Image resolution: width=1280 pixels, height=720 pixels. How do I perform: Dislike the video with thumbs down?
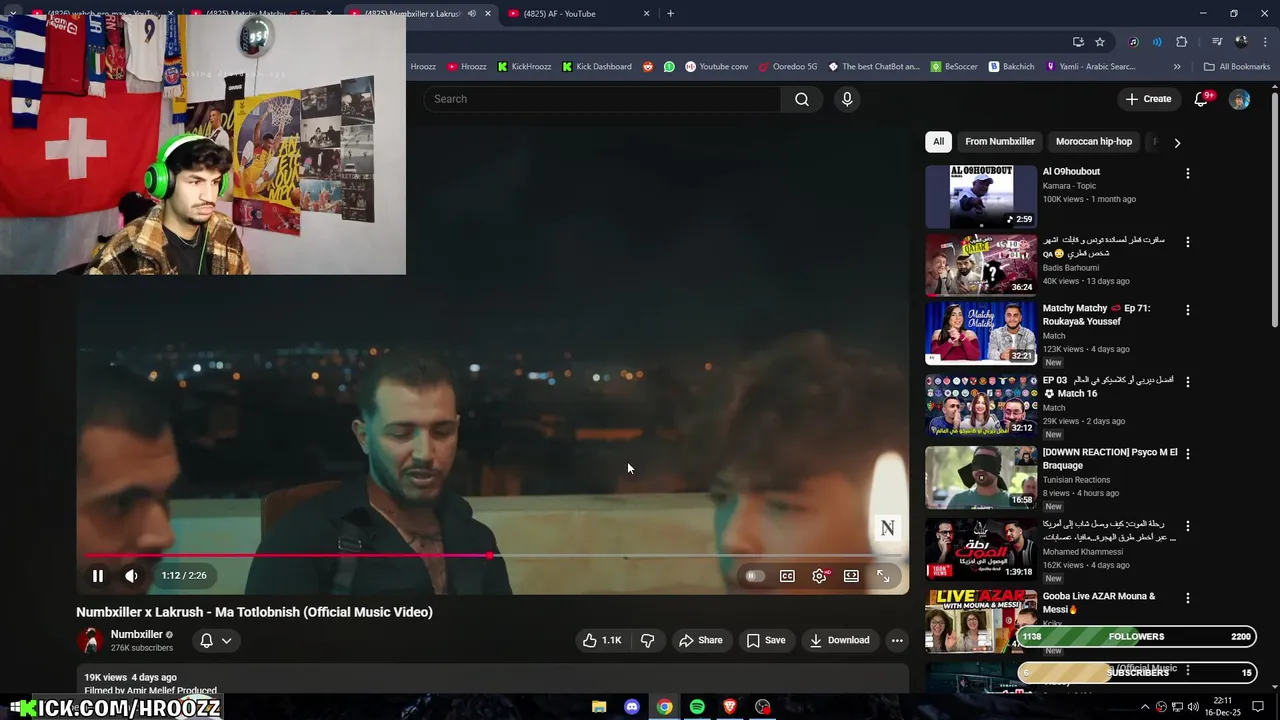(x=648, y=640)
